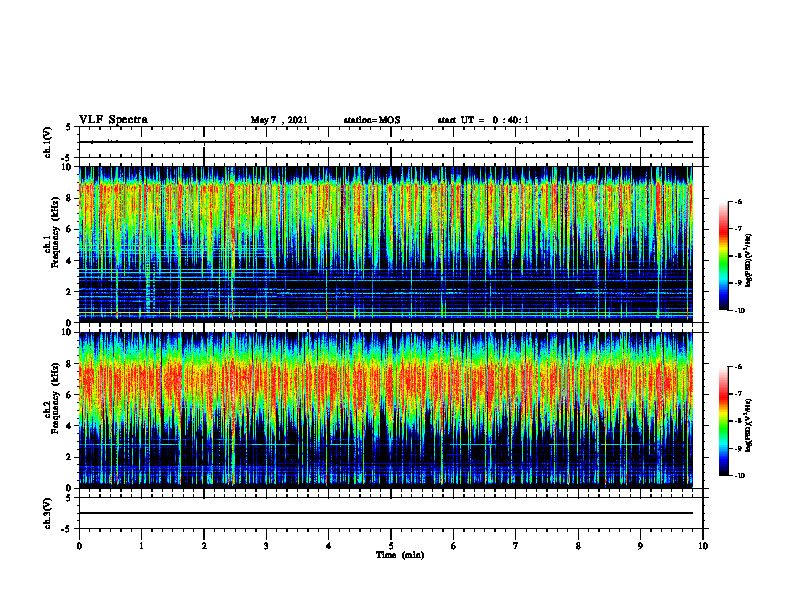The height and width of the screenshot is (612, 792).
Task: Click the time axis tick label '5'
Action: [391, 546]
